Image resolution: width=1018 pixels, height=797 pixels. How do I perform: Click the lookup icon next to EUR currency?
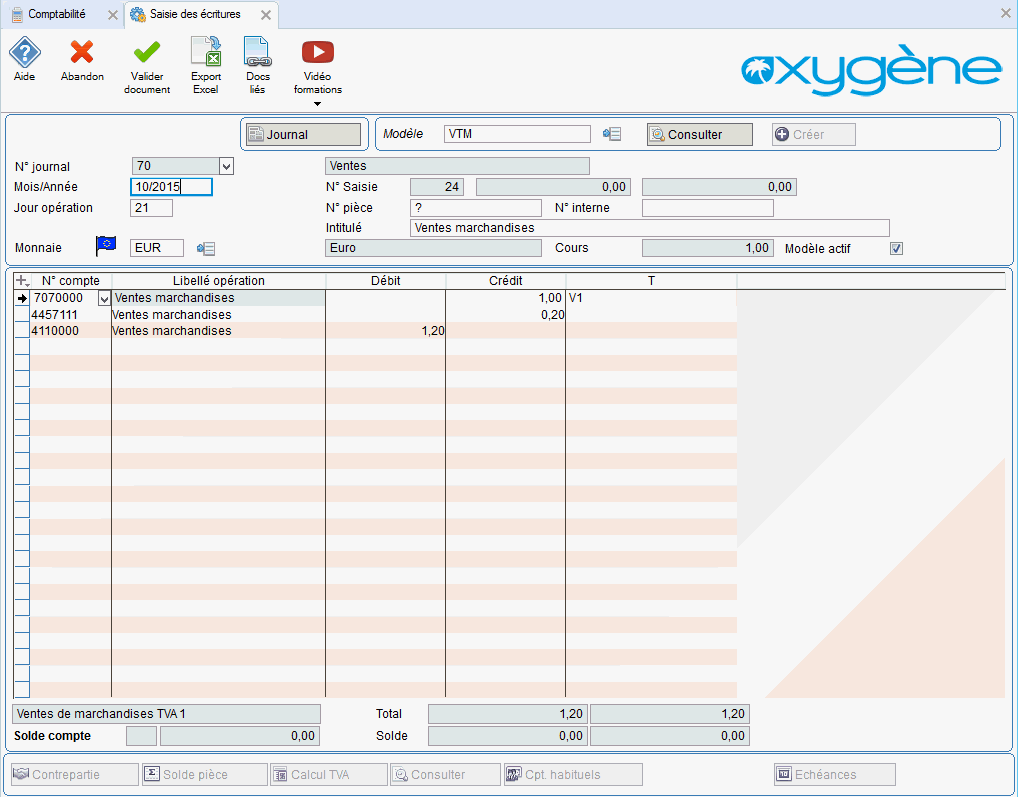pyautogui.click(x=206, y=249)
